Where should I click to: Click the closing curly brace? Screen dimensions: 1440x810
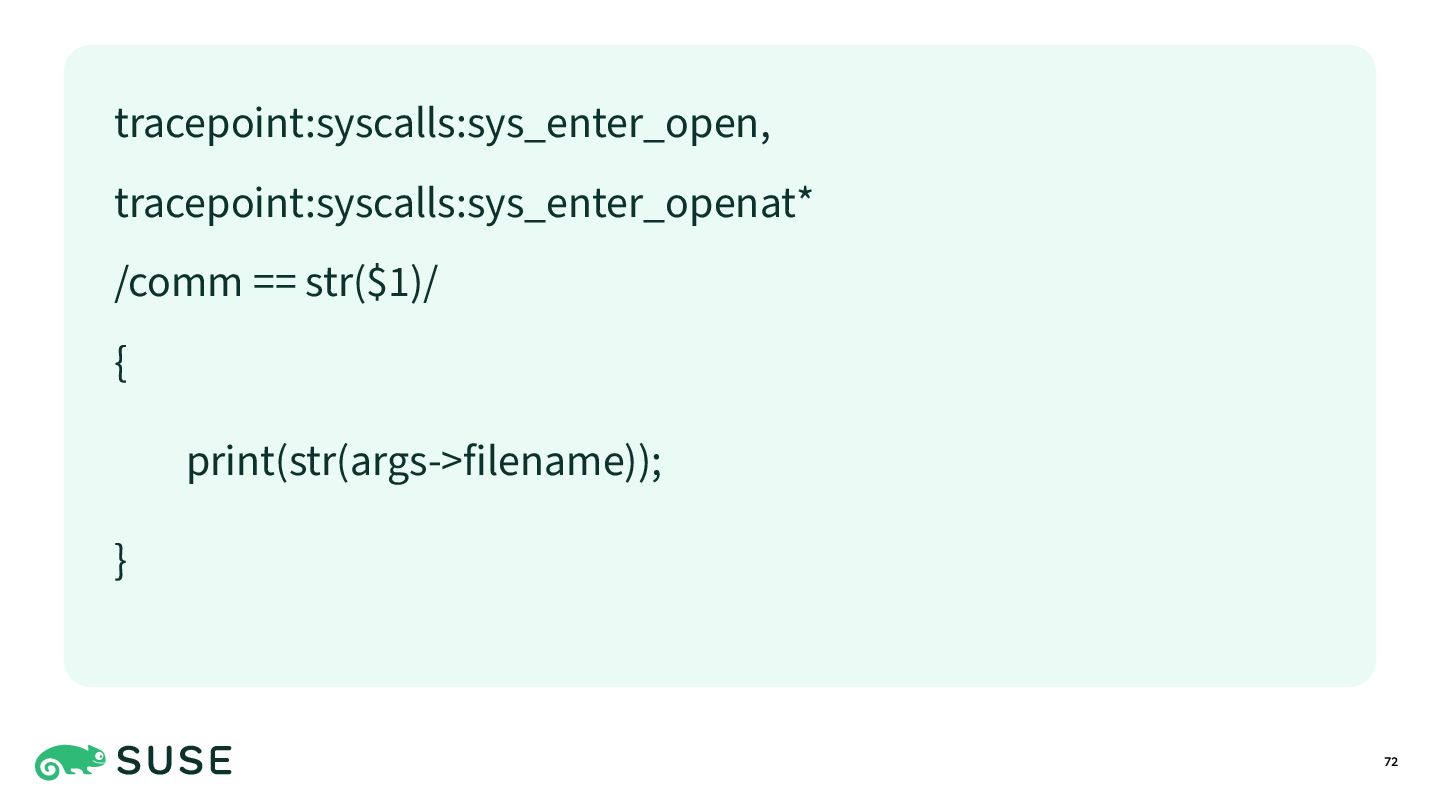[x=121, y=560]
